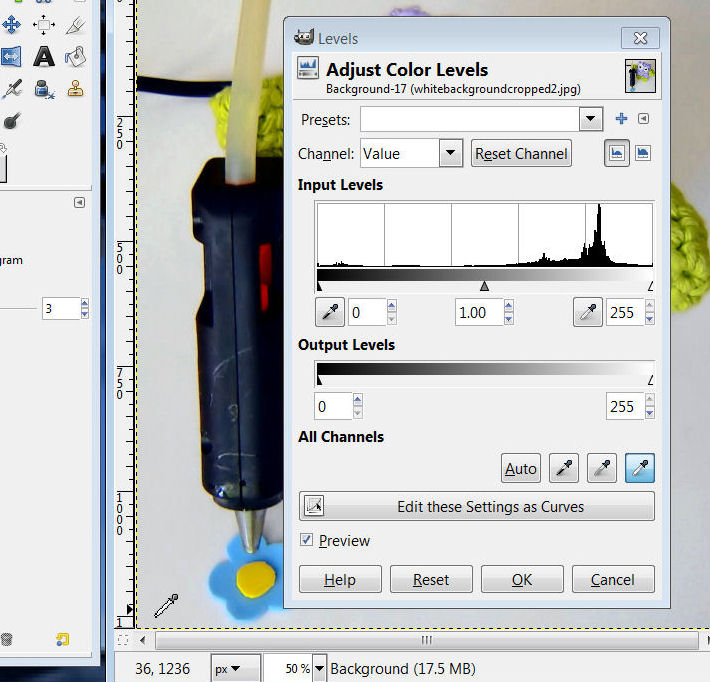Click the output black point slider handle
710x682 pixels.
point(319,380)
